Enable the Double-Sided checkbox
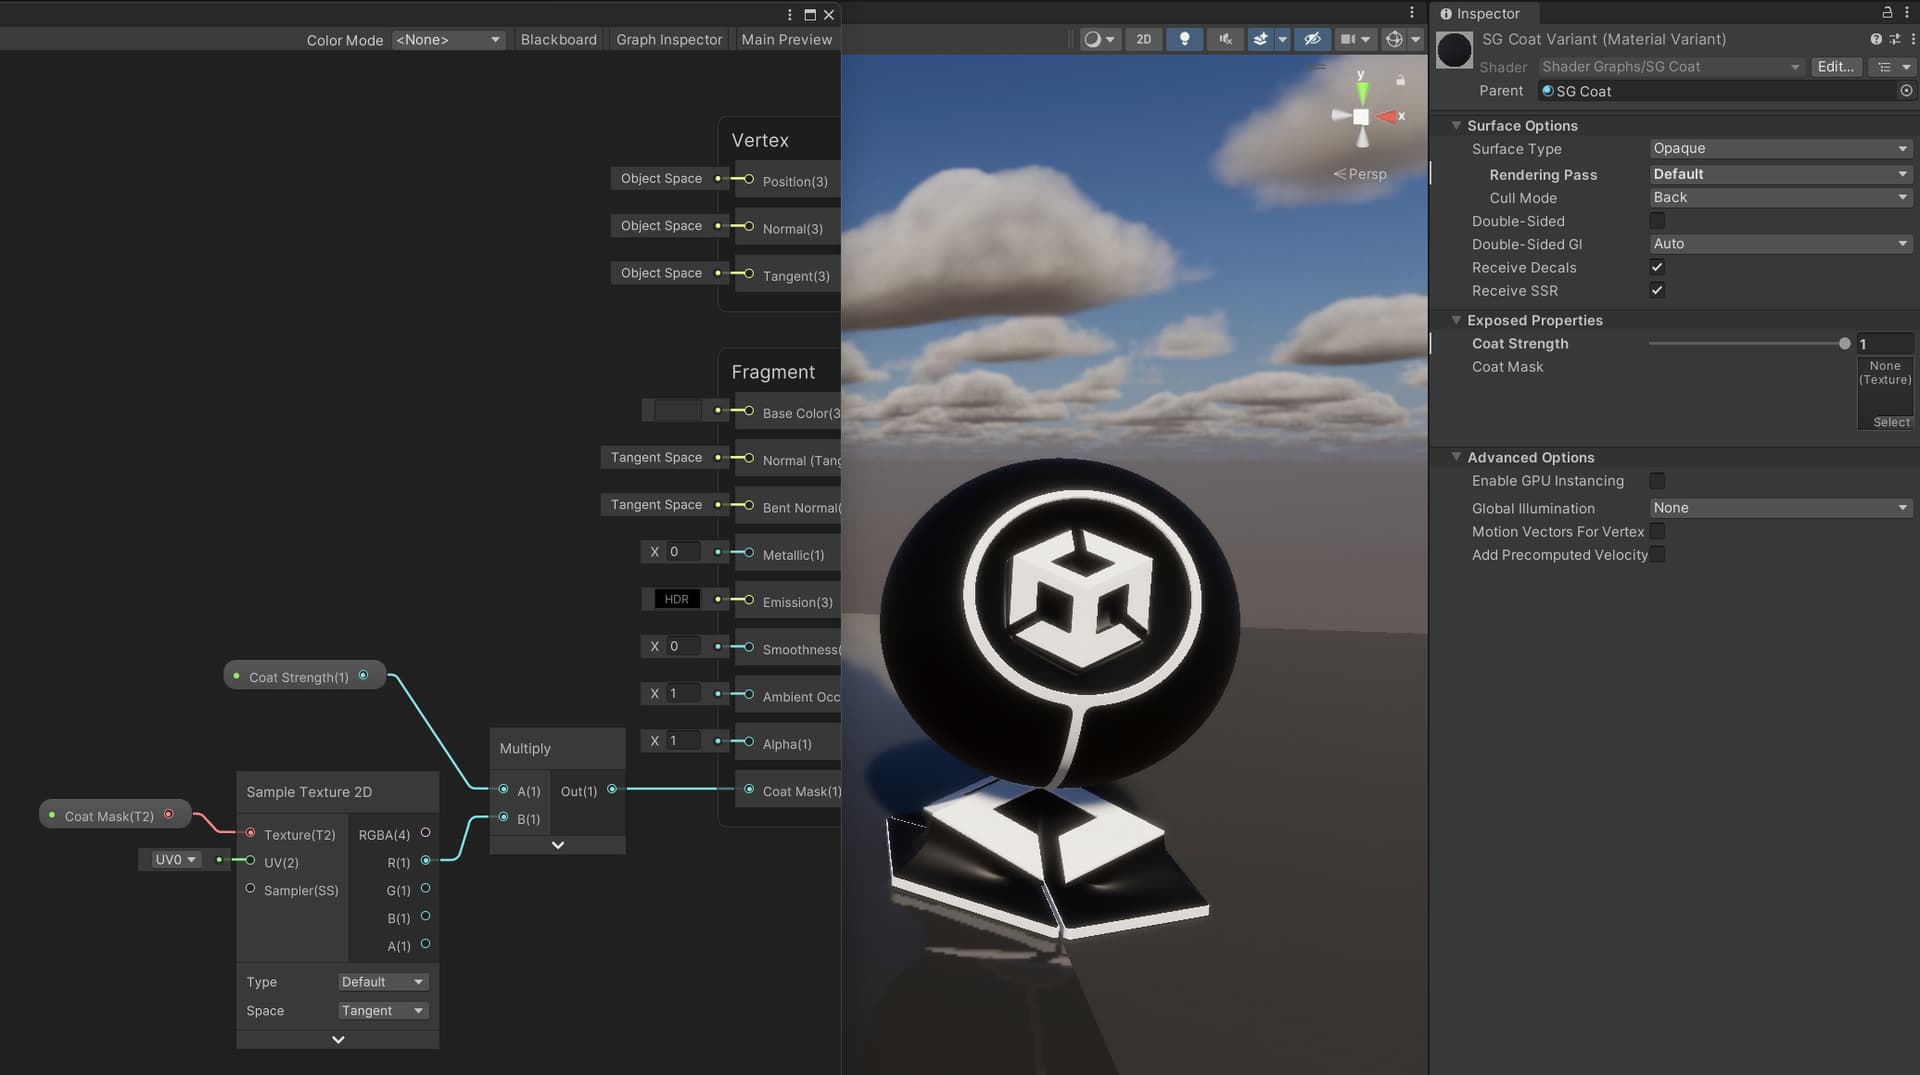 (1657, 221)
